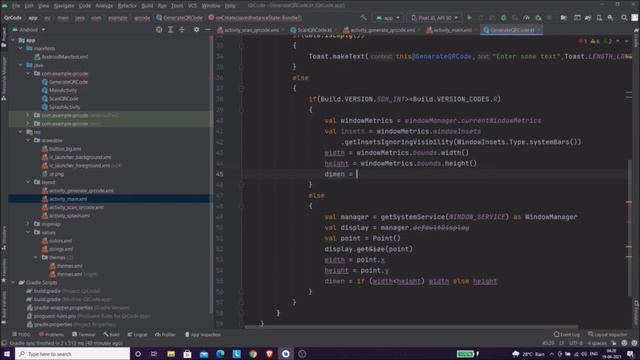The width and height of the screenshot is (640, 360).
Task: Open the Terminal tool window
Action: coord(83,334)
